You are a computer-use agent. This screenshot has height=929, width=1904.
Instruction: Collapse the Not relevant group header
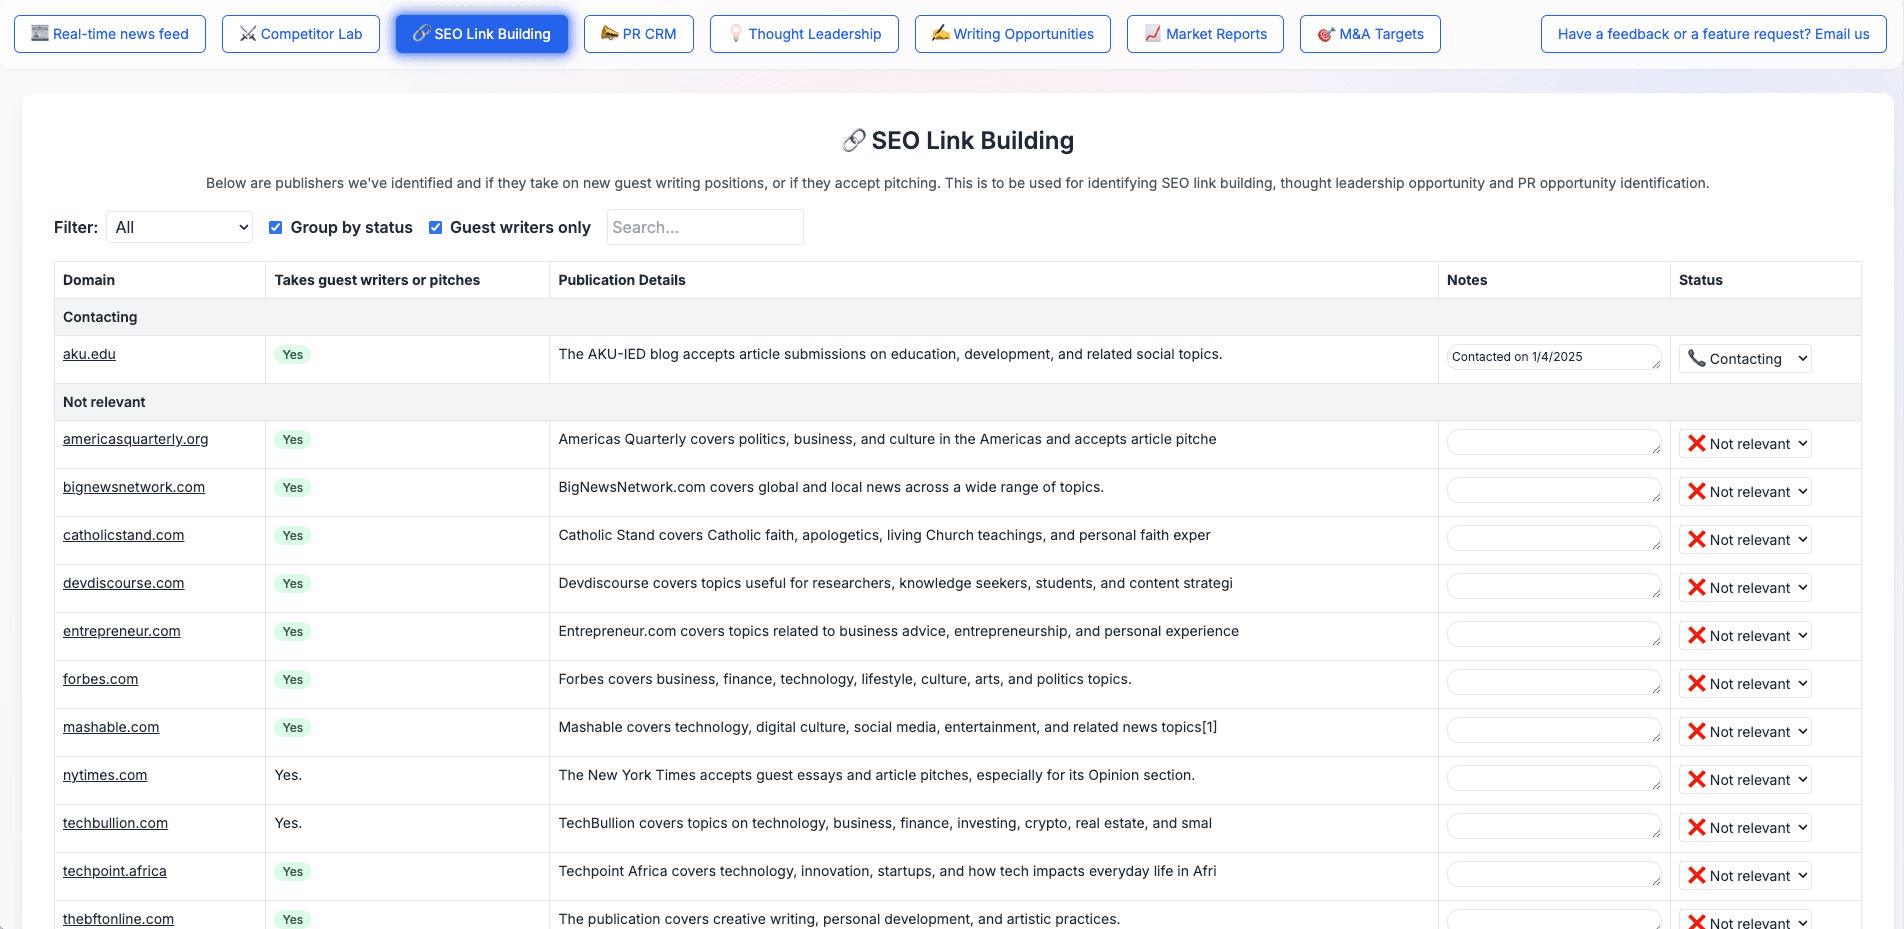coord(104,402)
